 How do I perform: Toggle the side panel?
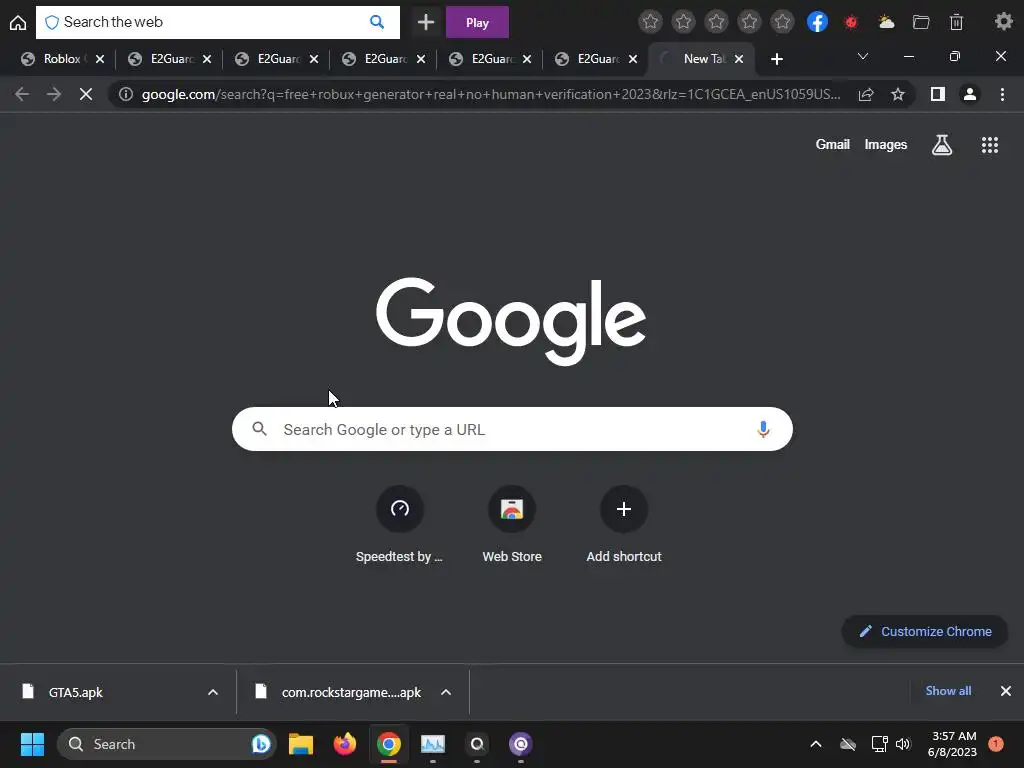[938, 94]
